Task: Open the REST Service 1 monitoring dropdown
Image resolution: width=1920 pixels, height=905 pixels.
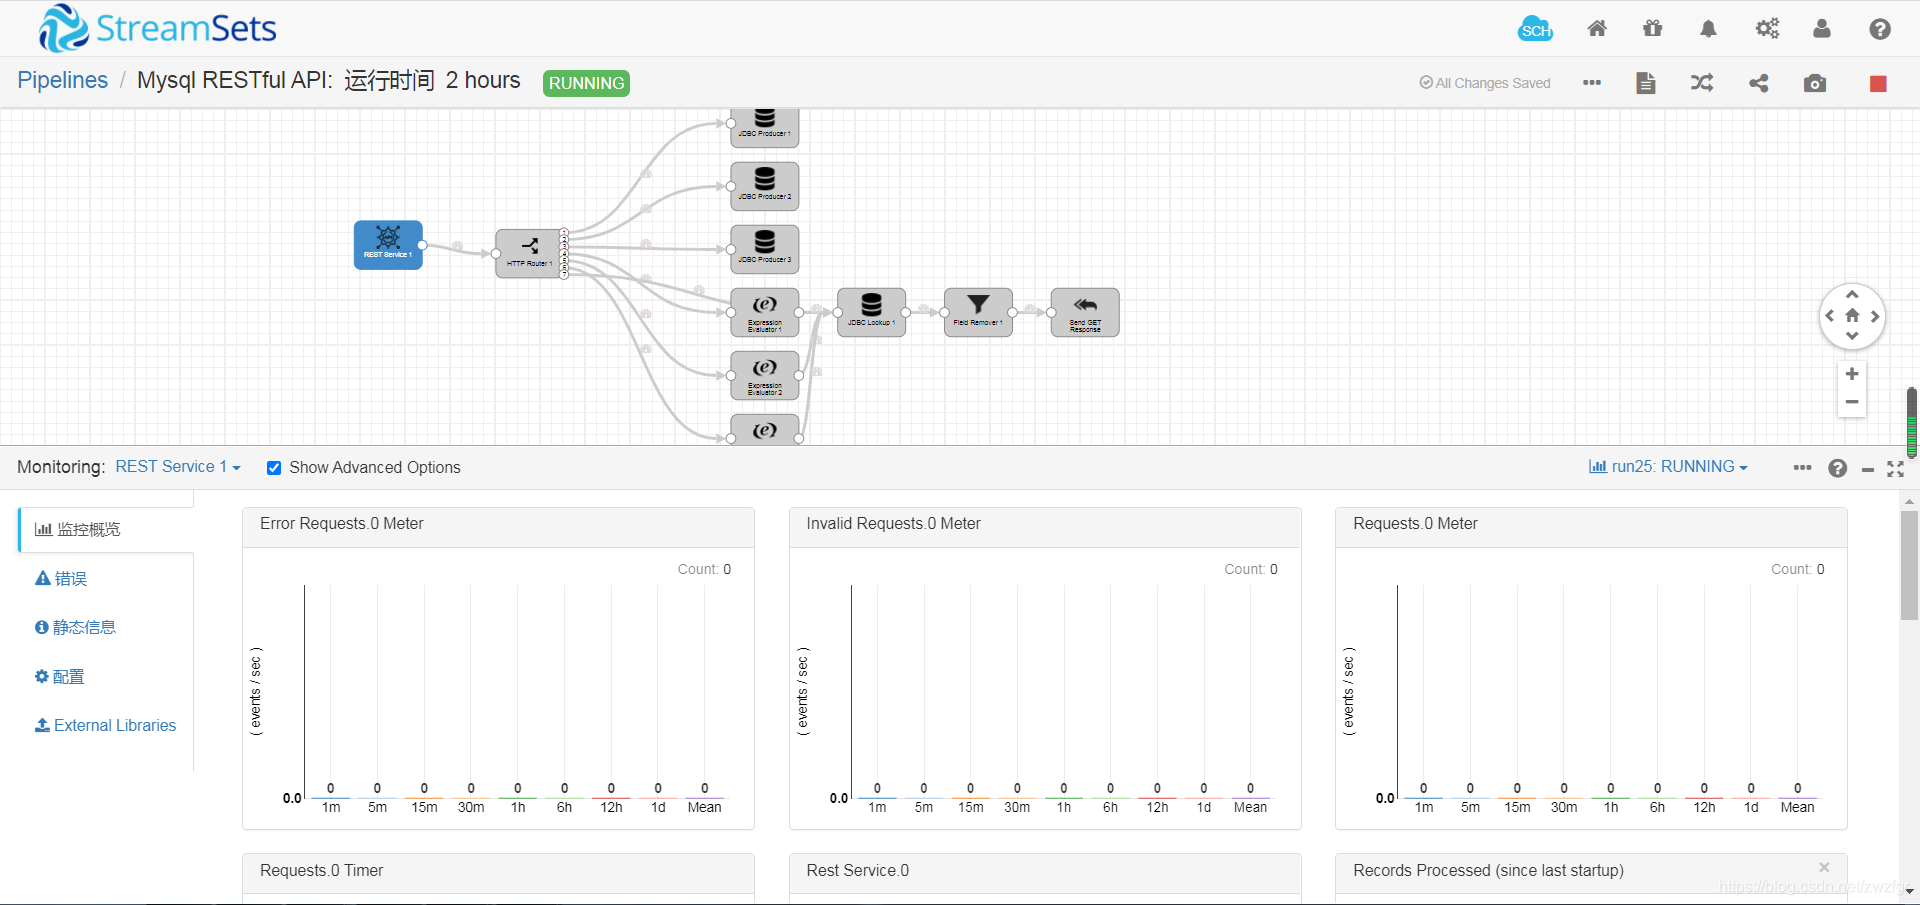Action: (x=178, y=467)
